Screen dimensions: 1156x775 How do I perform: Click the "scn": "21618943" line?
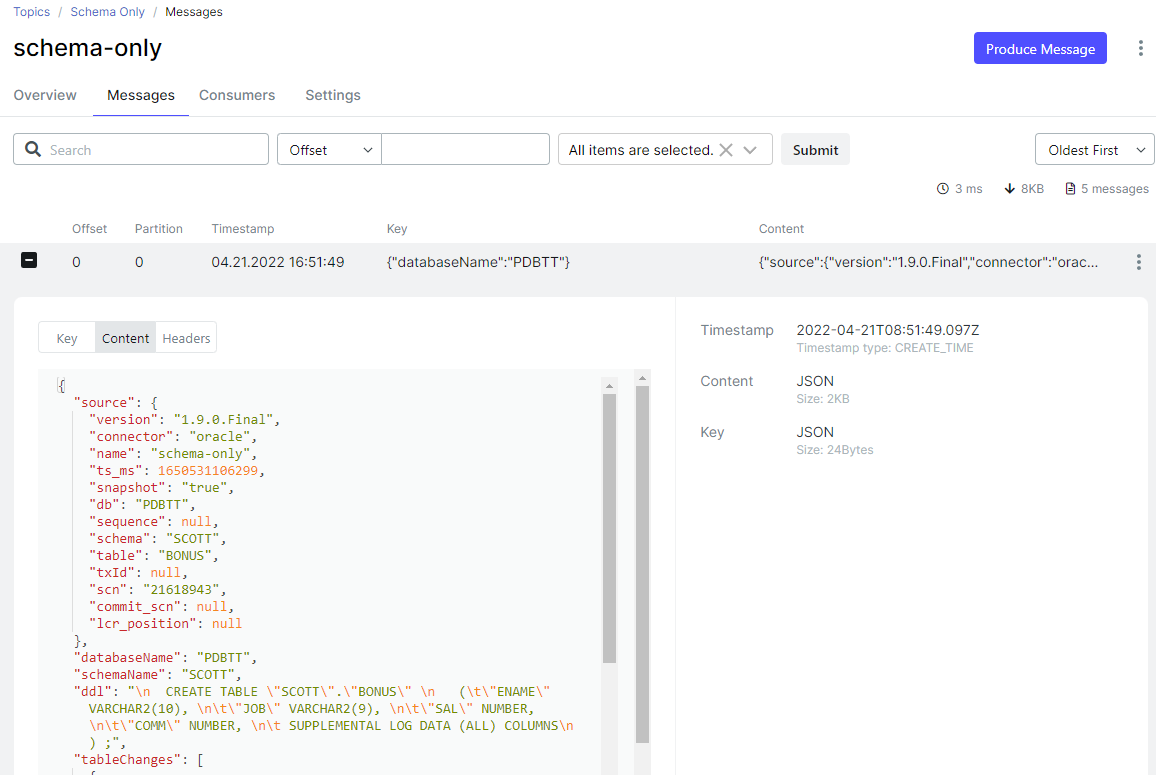coord(158,589)
